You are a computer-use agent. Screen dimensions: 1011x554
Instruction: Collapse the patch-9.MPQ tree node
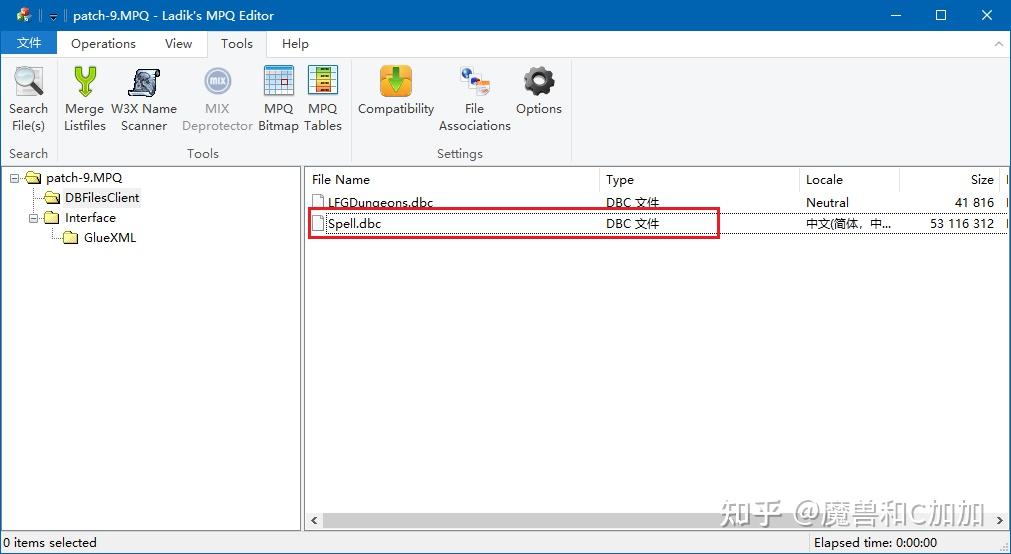click(15, 178)
